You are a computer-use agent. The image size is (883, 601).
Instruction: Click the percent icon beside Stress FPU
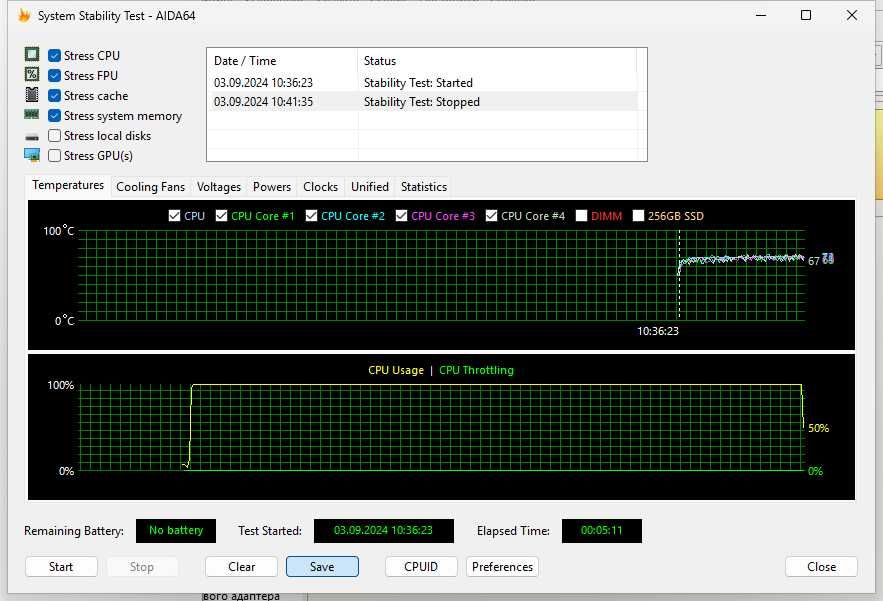click(x=32, y=74)
